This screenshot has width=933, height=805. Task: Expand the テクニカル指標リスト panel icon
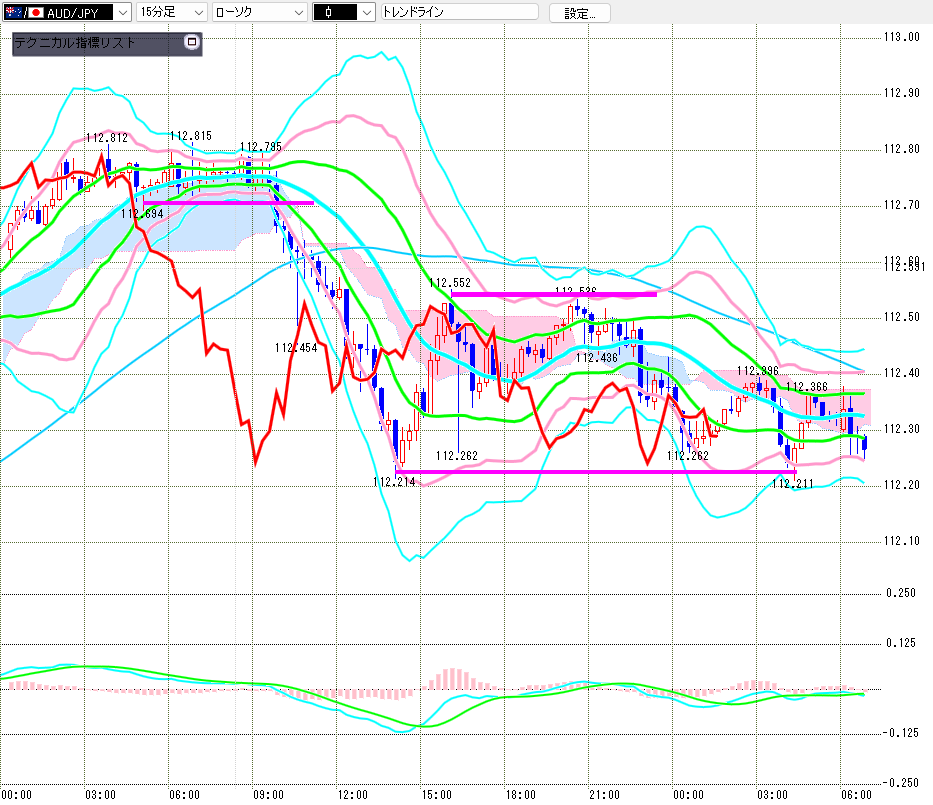(x=192, y=42)
